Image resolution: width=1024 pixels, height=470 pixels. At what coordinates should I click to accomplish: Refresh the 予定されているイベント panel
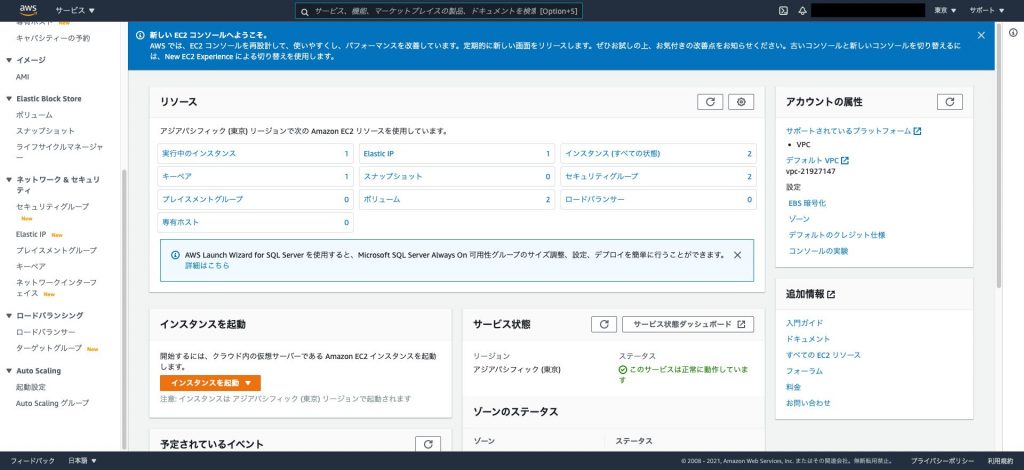[x=428, y=444]
